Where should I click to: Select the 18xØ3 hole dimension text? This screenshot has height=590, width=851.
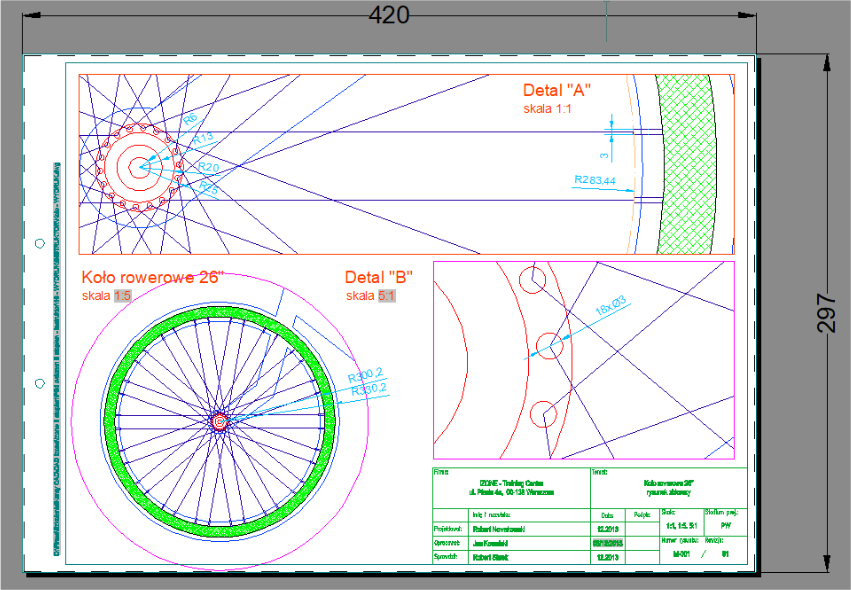pyautogui.click(x=611, y=305)
